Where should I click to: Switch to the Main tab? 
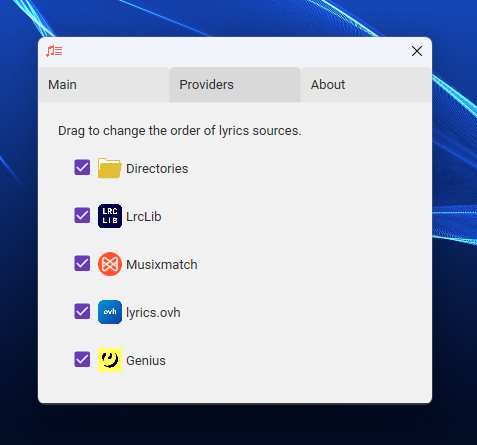click(x=104, y=85)
